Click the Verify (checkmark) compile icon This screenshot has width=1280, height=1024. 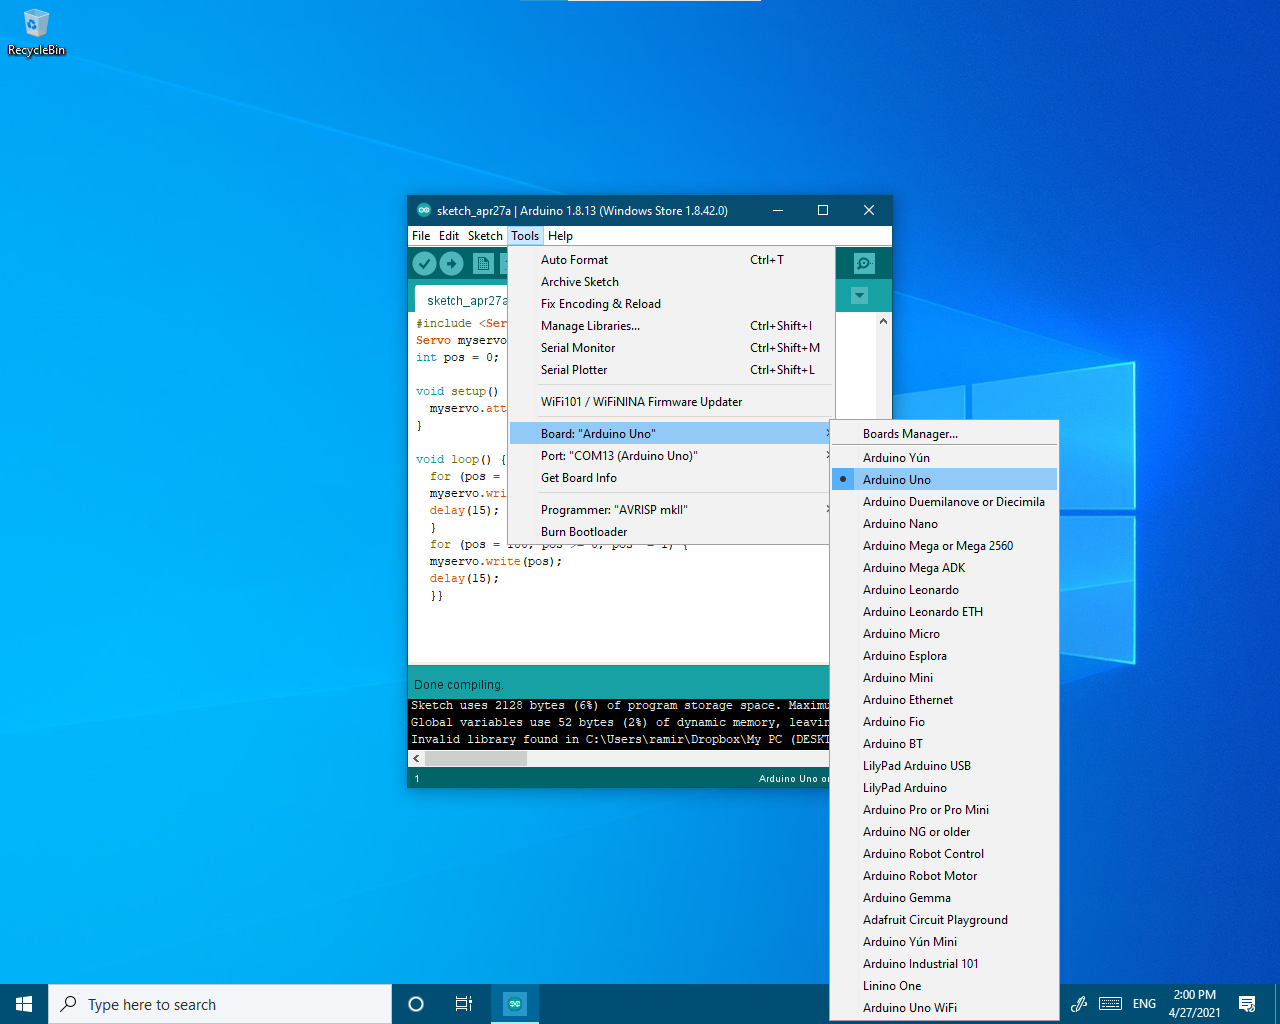[423, 263]
